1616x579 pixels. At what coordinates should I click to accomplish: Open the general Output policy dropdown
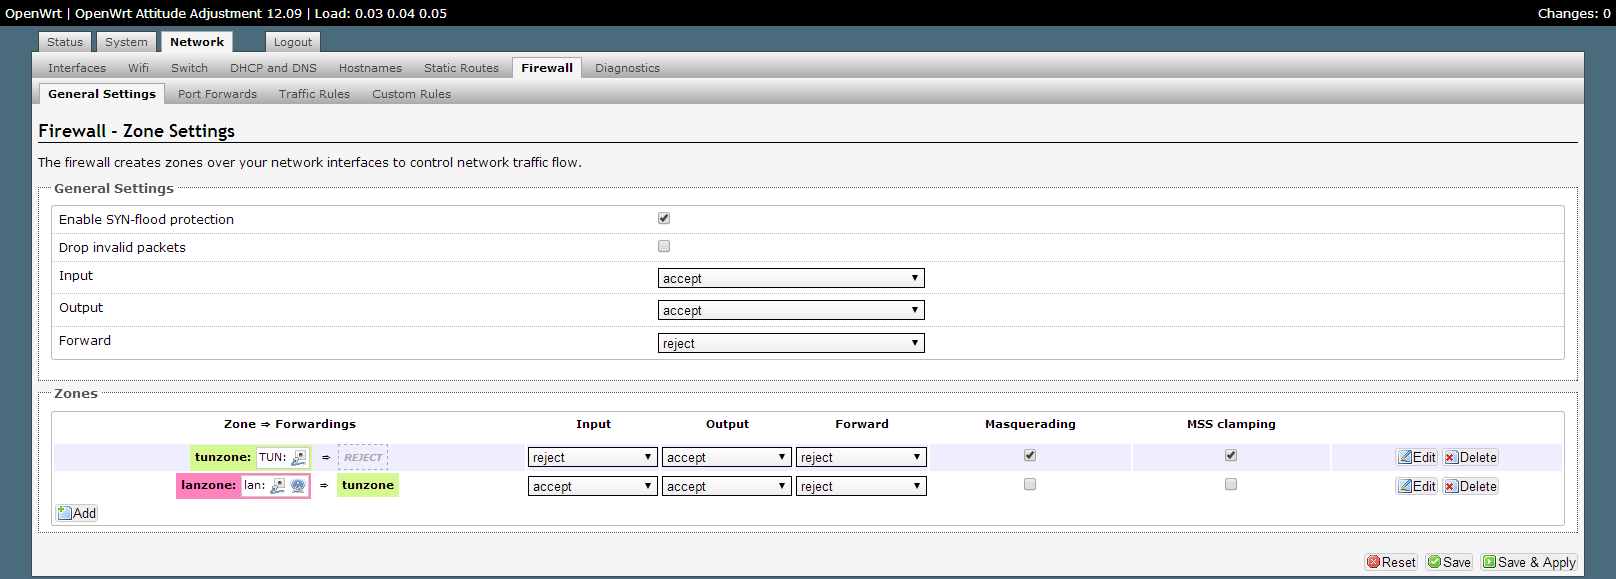point(791,310)
